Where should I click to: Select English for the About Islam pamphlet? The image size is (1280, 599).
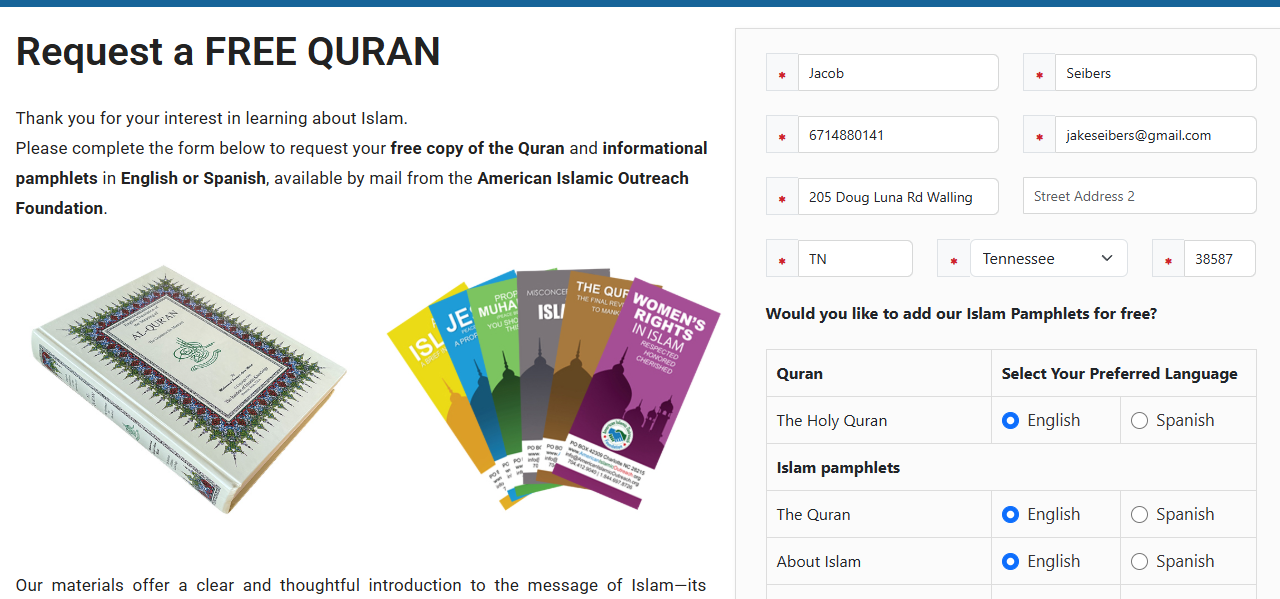tap(1010, 562)
